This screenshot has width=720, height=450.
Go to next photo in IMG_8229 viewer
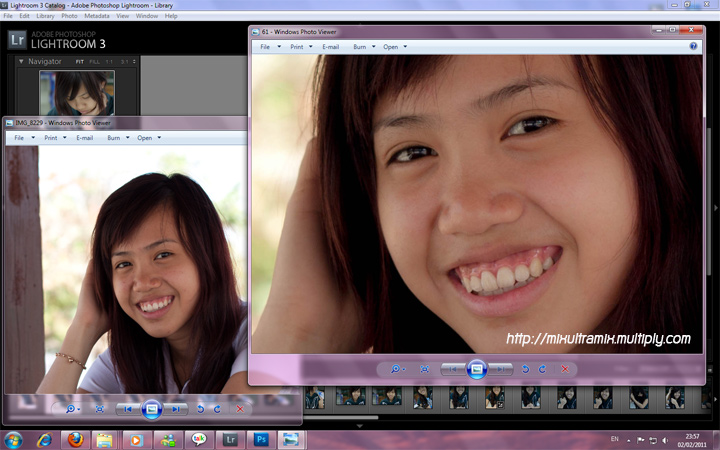175,409
